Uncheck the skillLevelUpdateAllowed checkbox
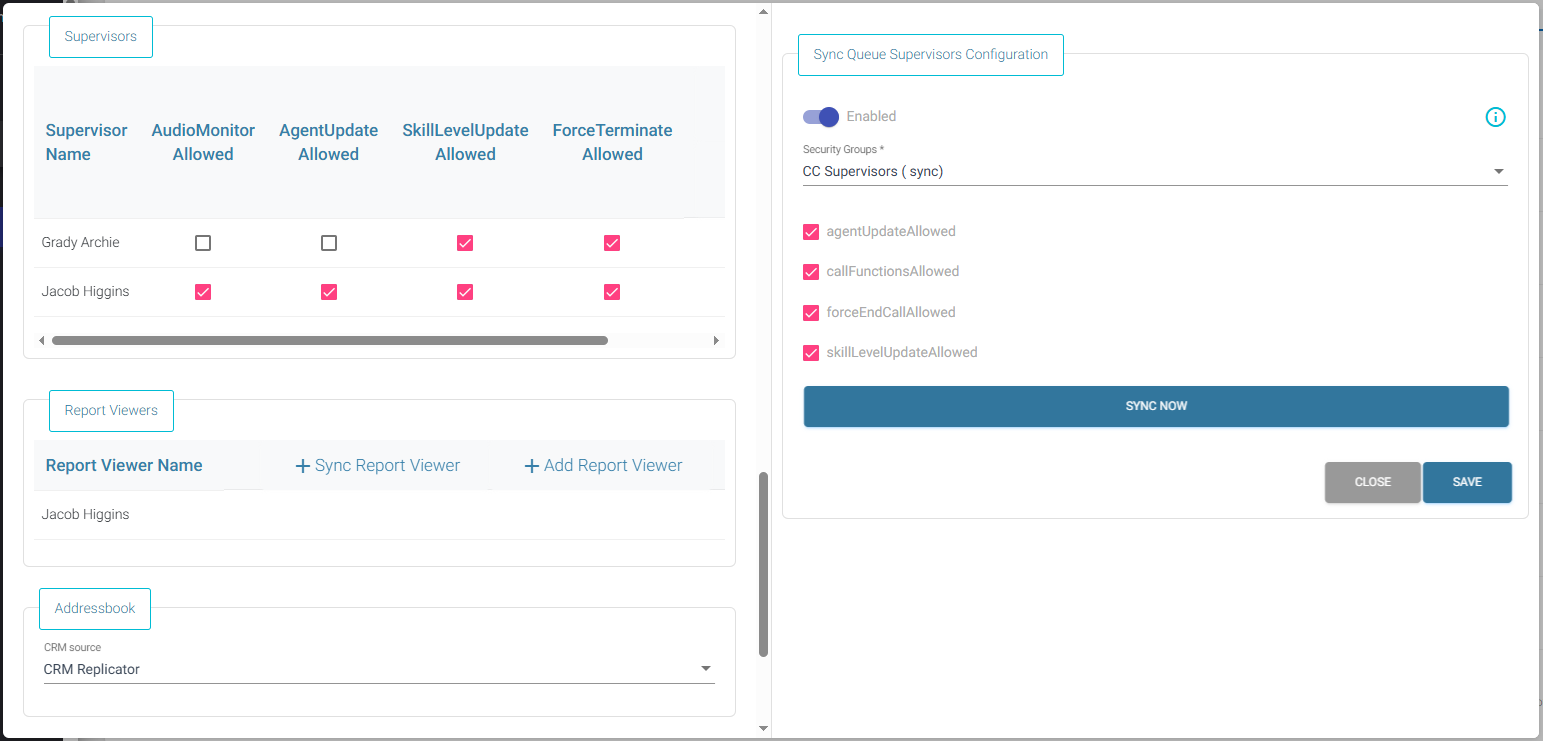 tap(811, 353)
